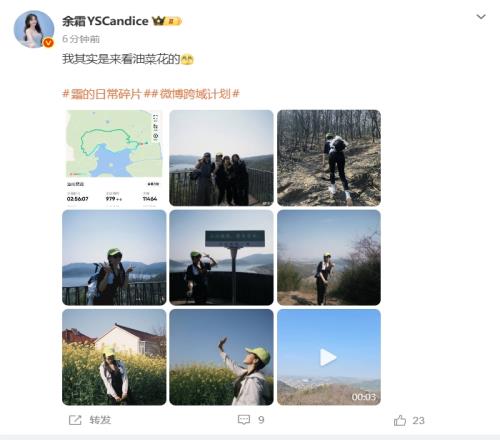Open the 余霜YSCandice profile avatar
The height and width of the screenshot is (440, 500).
click(x=34, y=29)
